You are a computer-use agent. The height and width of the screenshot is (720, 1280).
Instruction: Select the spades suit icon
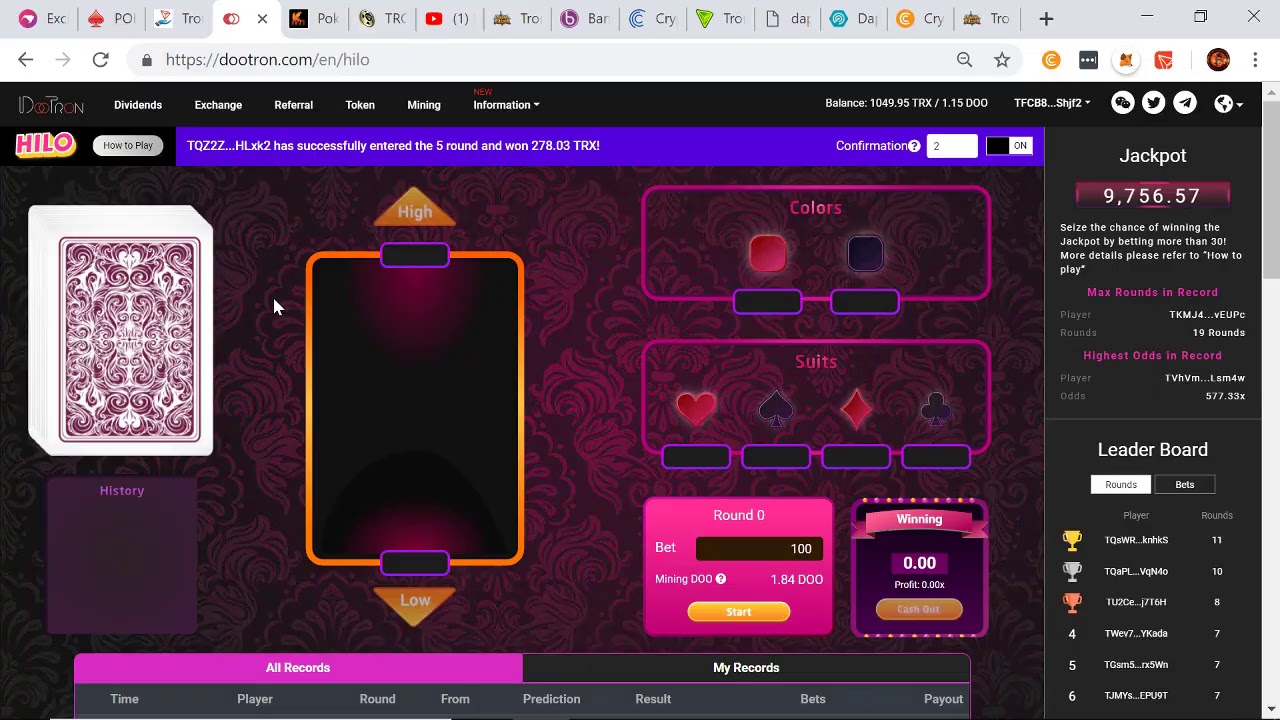click(x=776, y=408)
